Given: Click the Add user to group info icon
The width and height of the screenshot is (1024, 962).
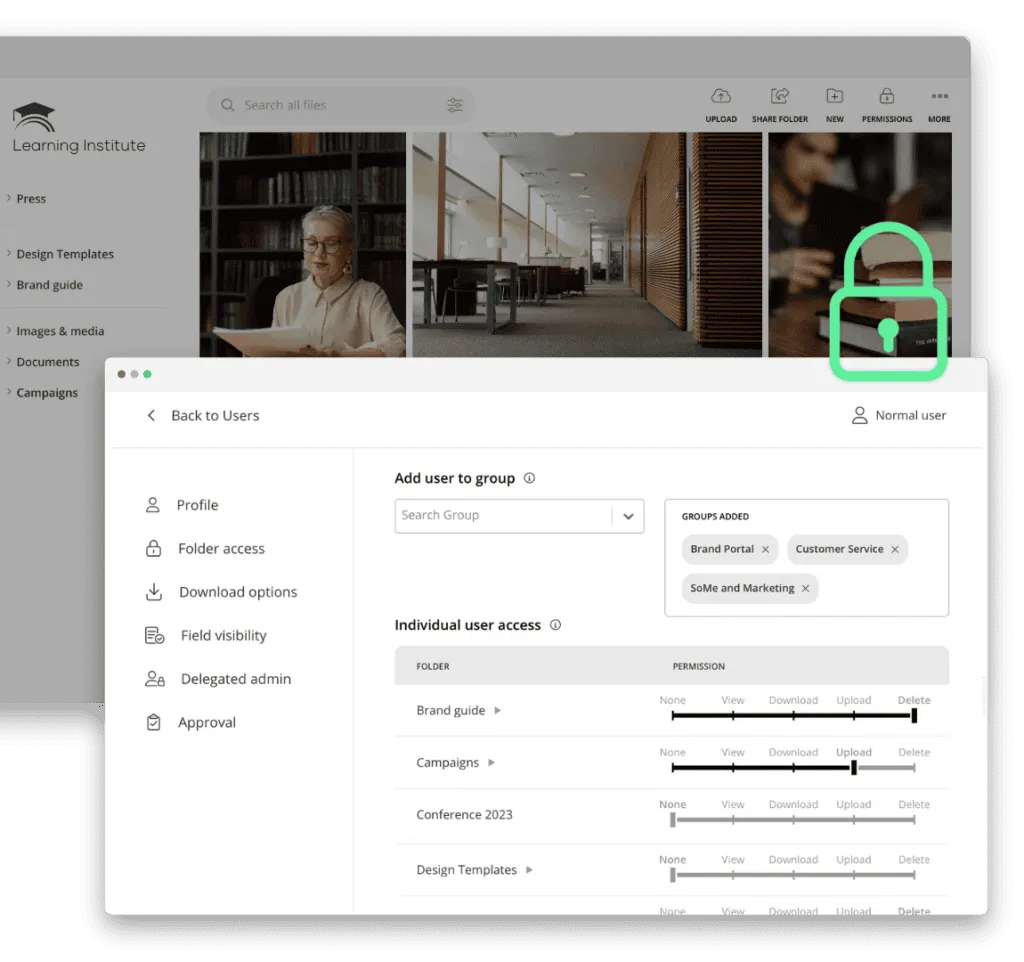Looking at the screenshot, I should [530, 478].
